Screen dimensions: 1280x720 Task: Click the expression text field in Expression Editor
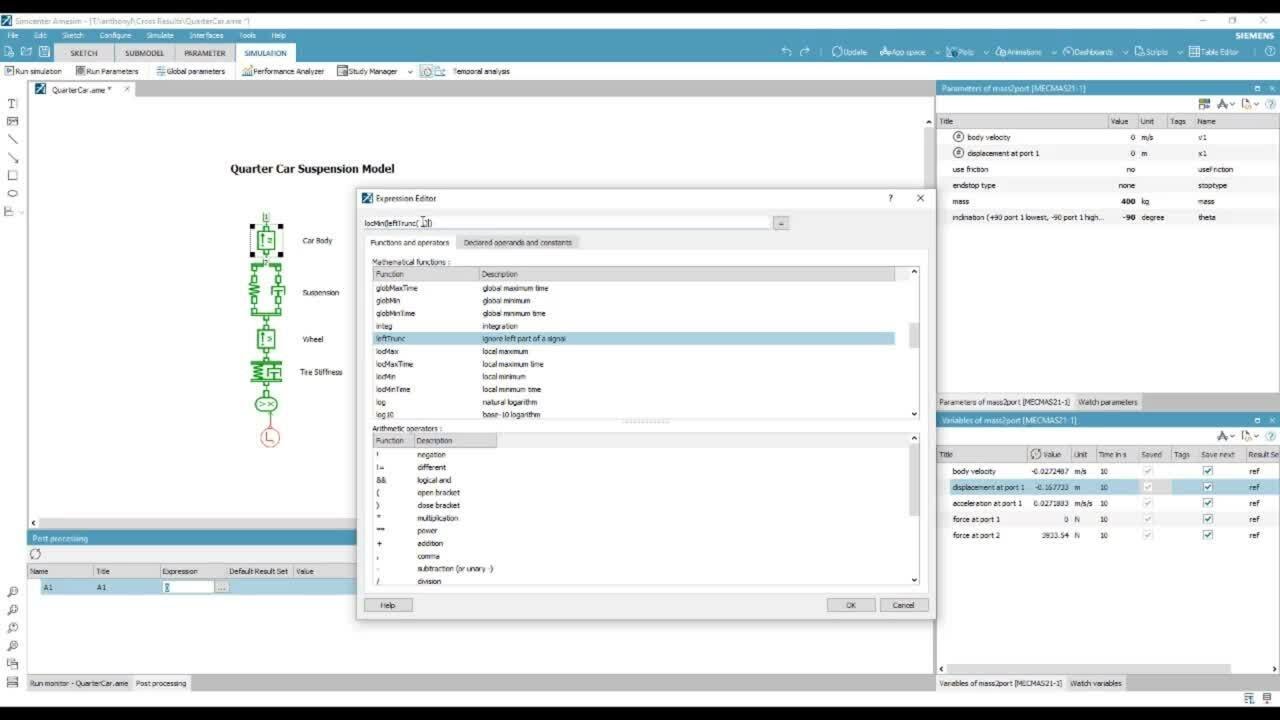pos(567,223)
